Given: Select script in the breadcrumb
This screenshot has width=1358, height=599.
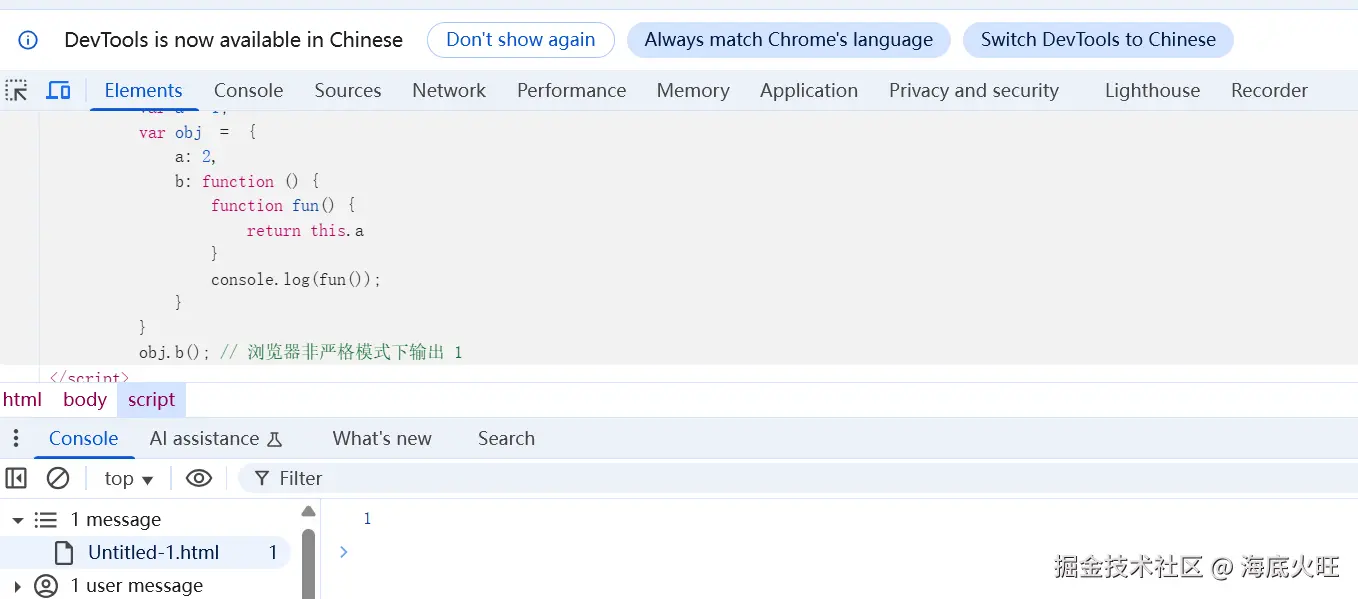Looking at the screenshot, I should tap(152, 400).
